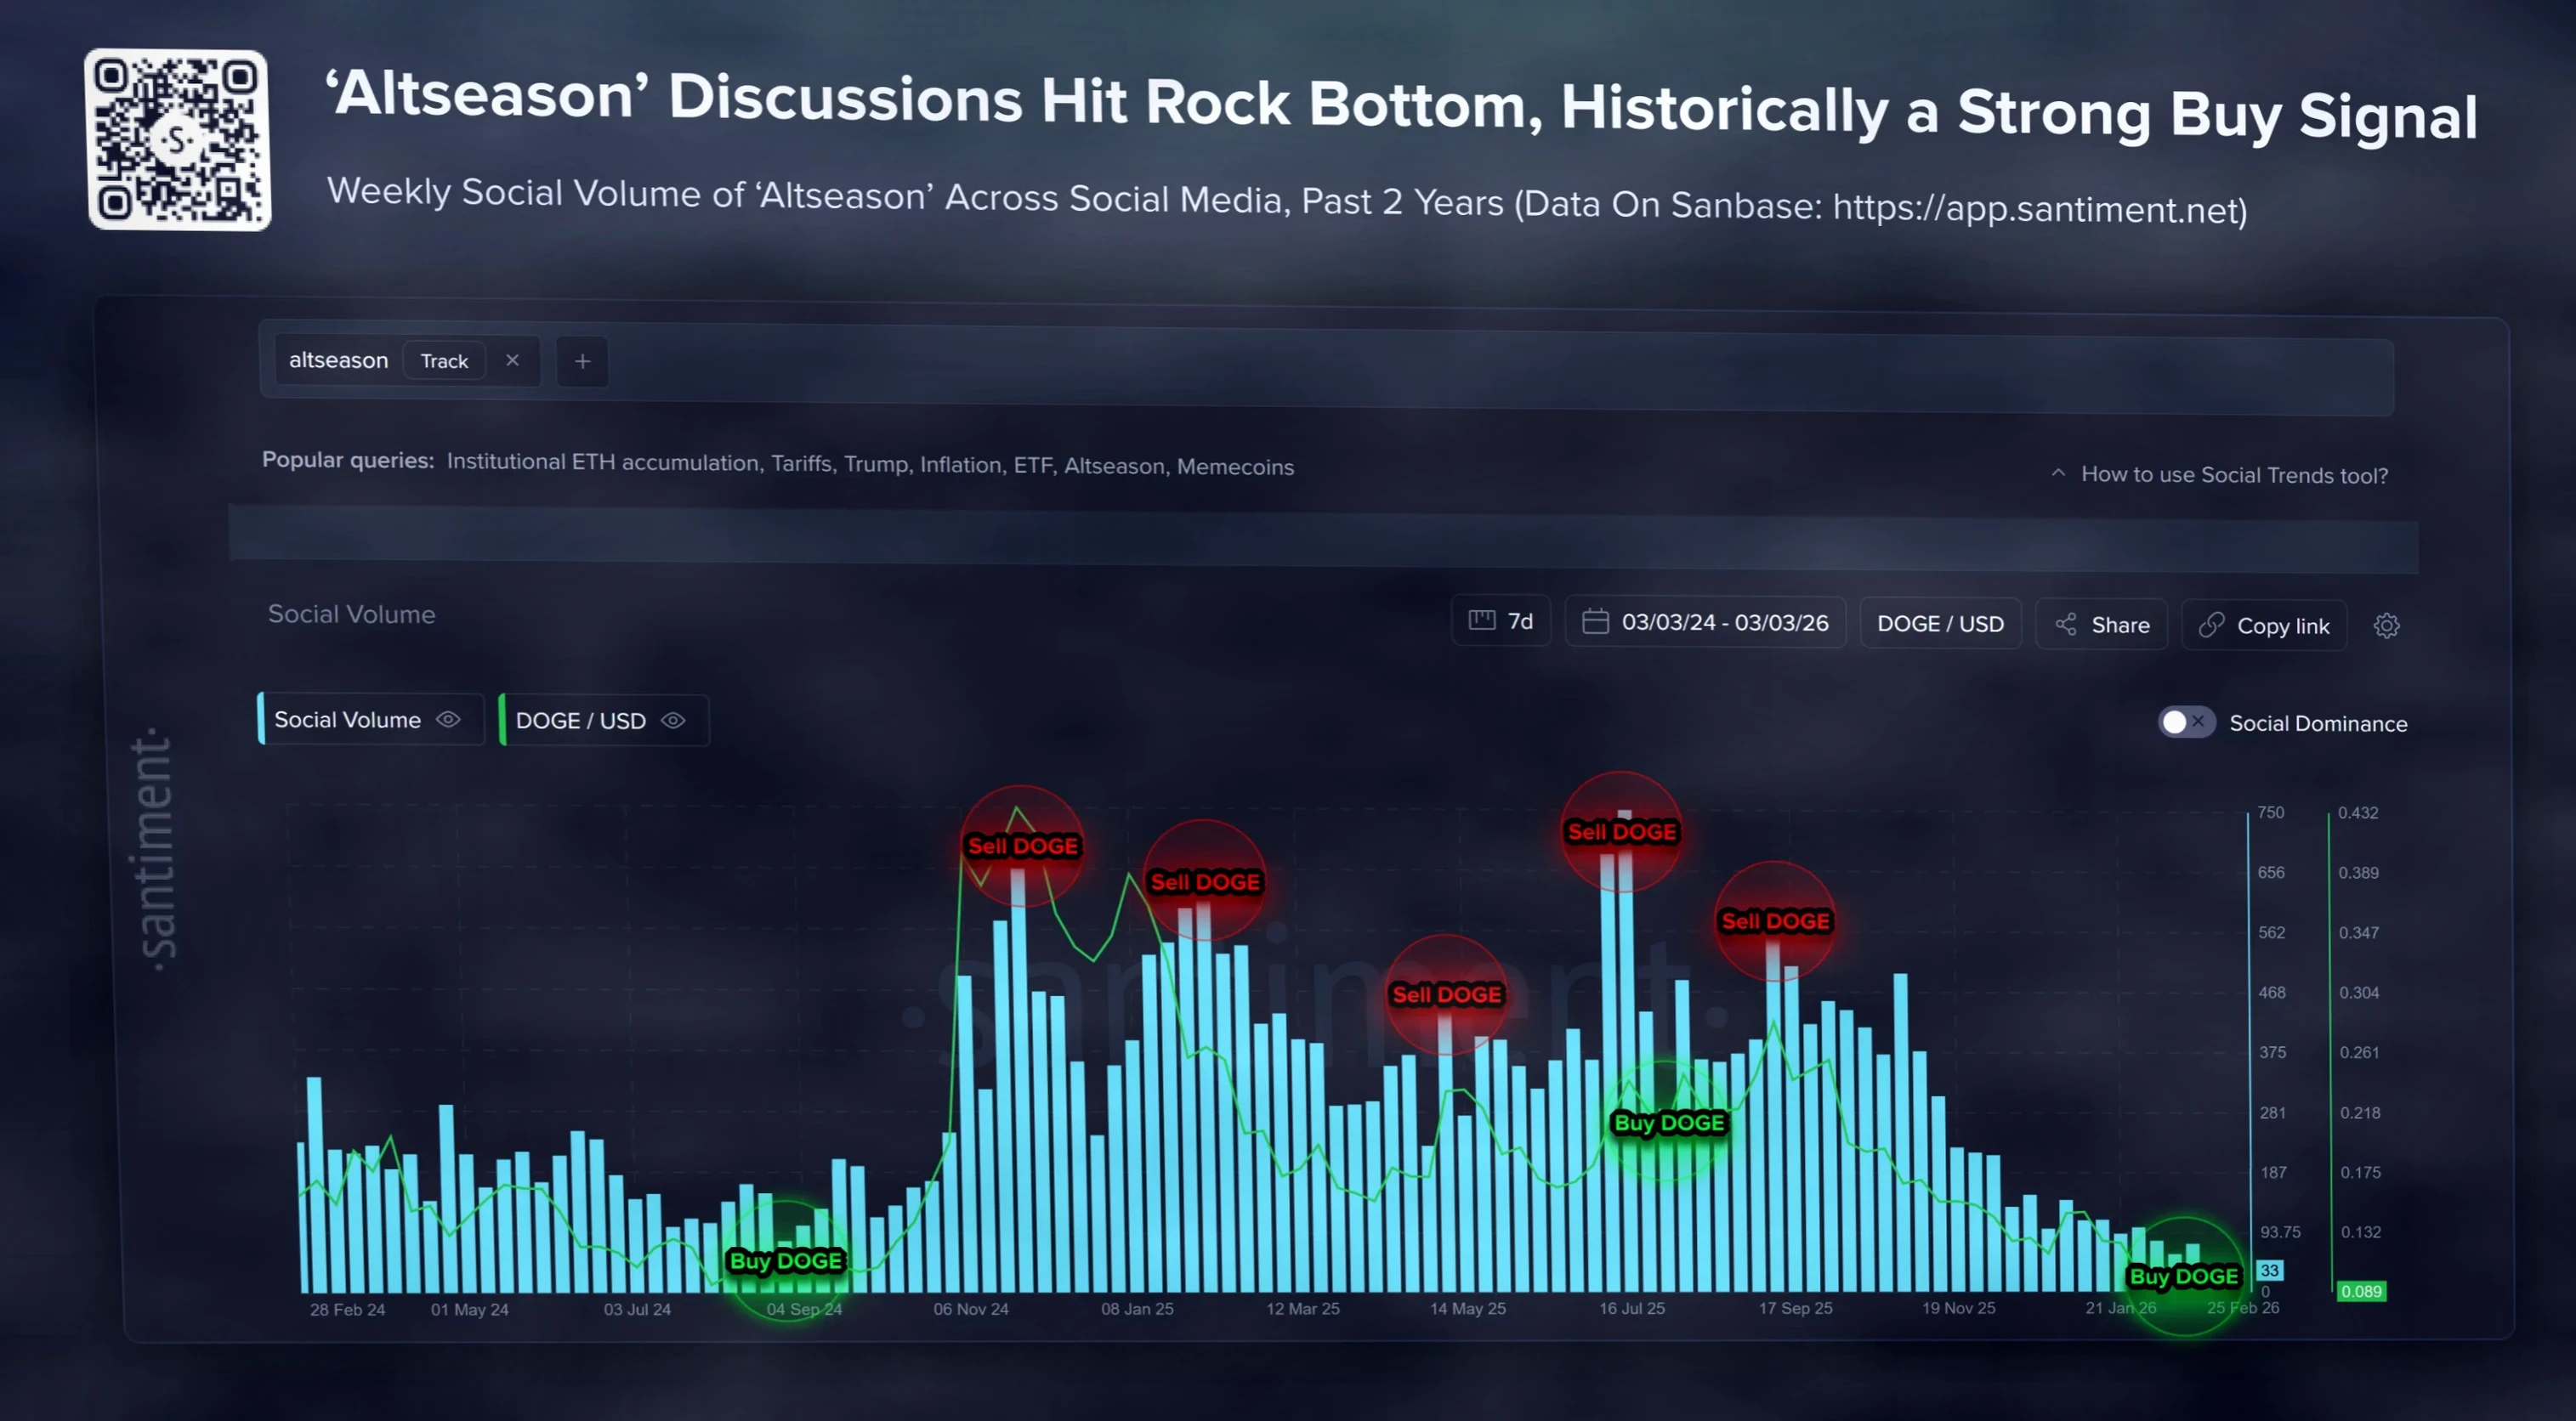Click the '28 Feb 24' date axis label
Image resolution: width=2576 pixels, height=1421 pixels.
point(347,1310)
